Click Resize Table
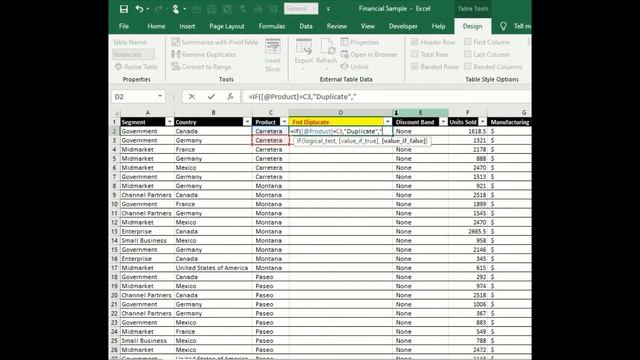Screen dimensions: 640x360 (136, 67)
